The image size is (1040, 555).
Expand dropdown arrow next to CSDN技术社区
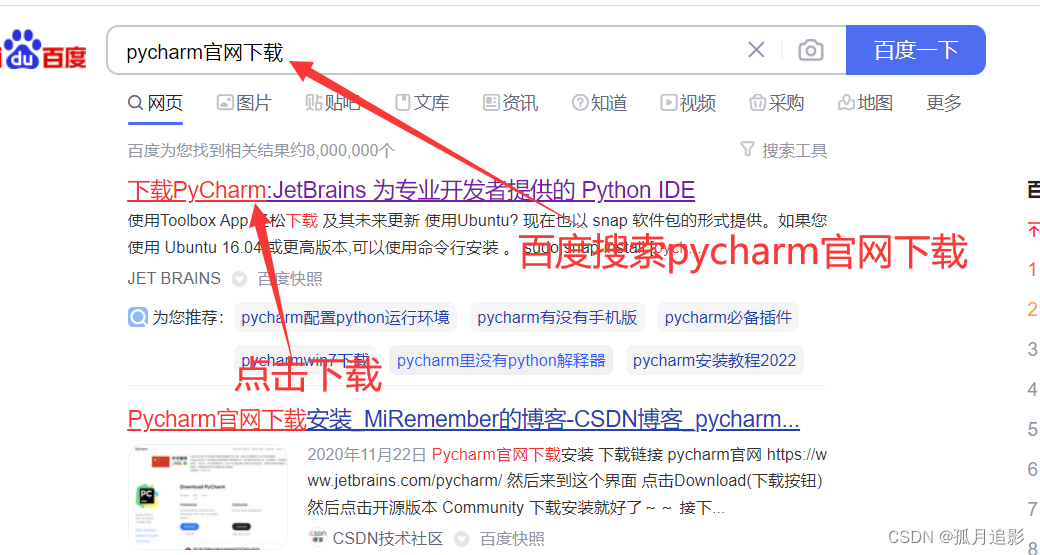point(461,538)
